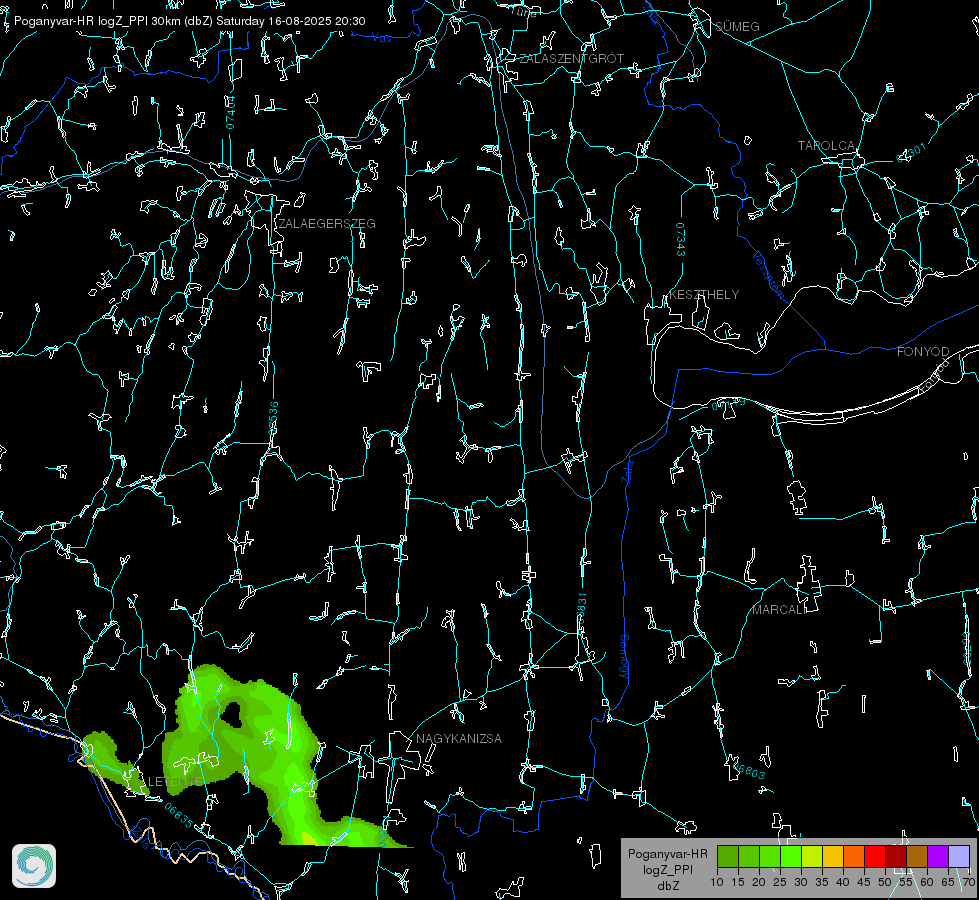The width and height of the screenshot is (979, 900).
Task: Pick the bright red 45-50 dBZ swatch
Action: coord(875,856)
